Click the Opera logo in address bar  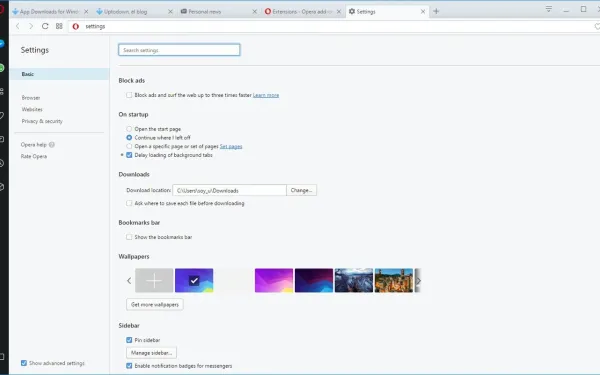click(x=76, y=26)
